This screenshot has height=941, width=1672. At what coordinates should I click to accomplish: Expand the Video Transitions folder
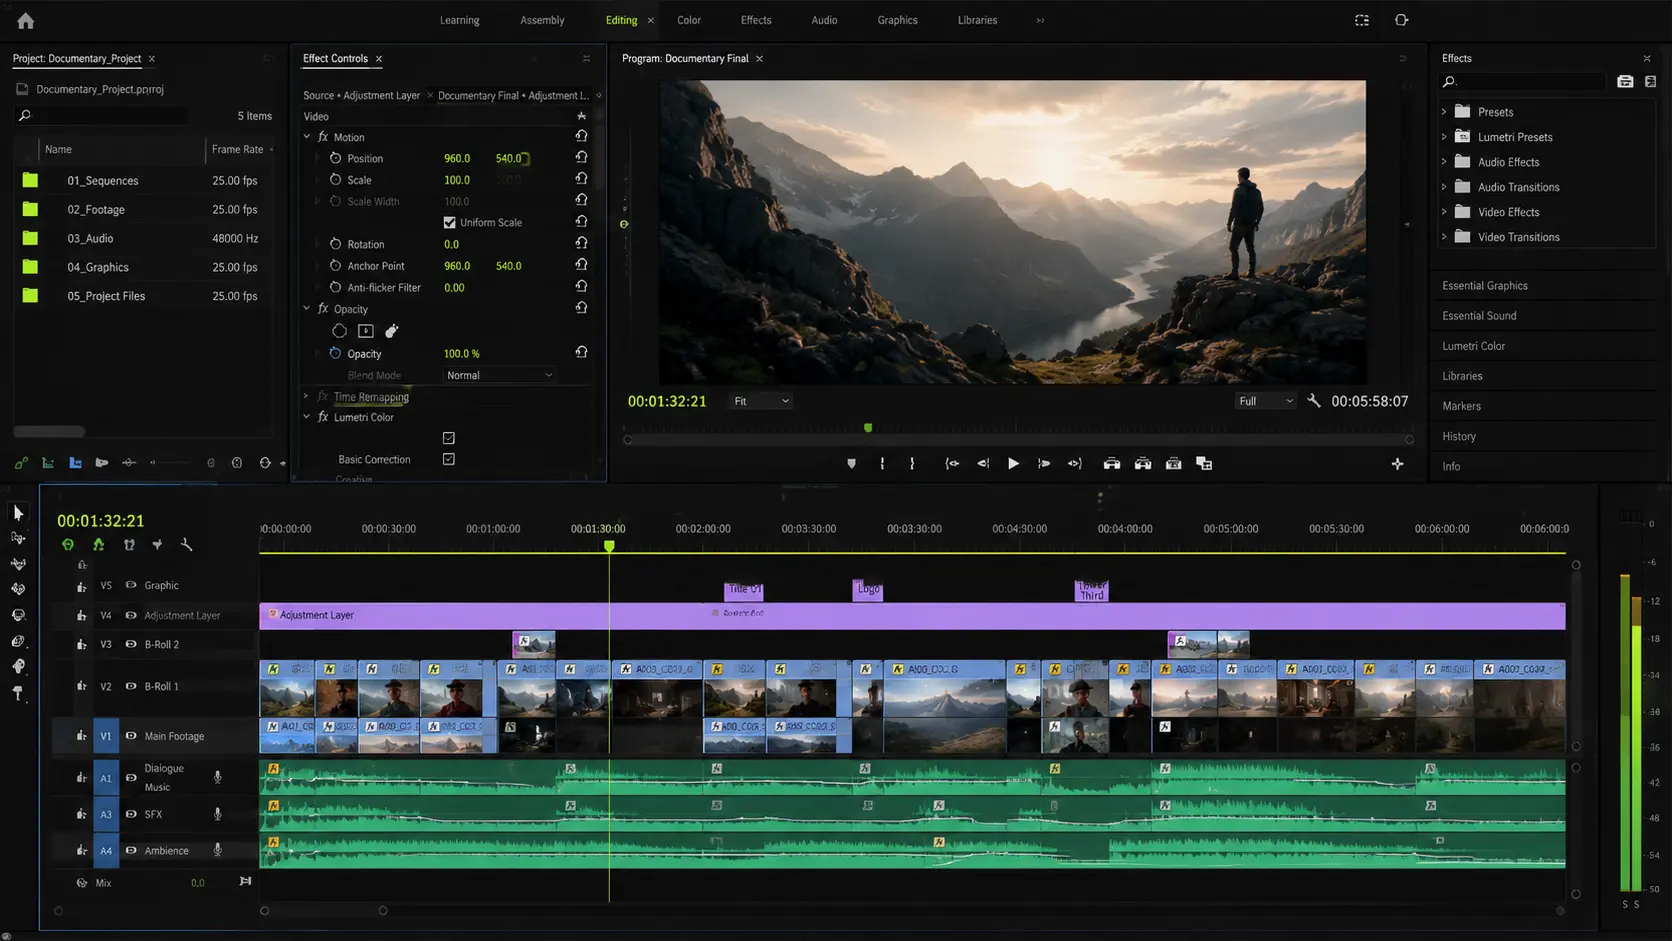pyautogui.click(x=1444, y=237)
